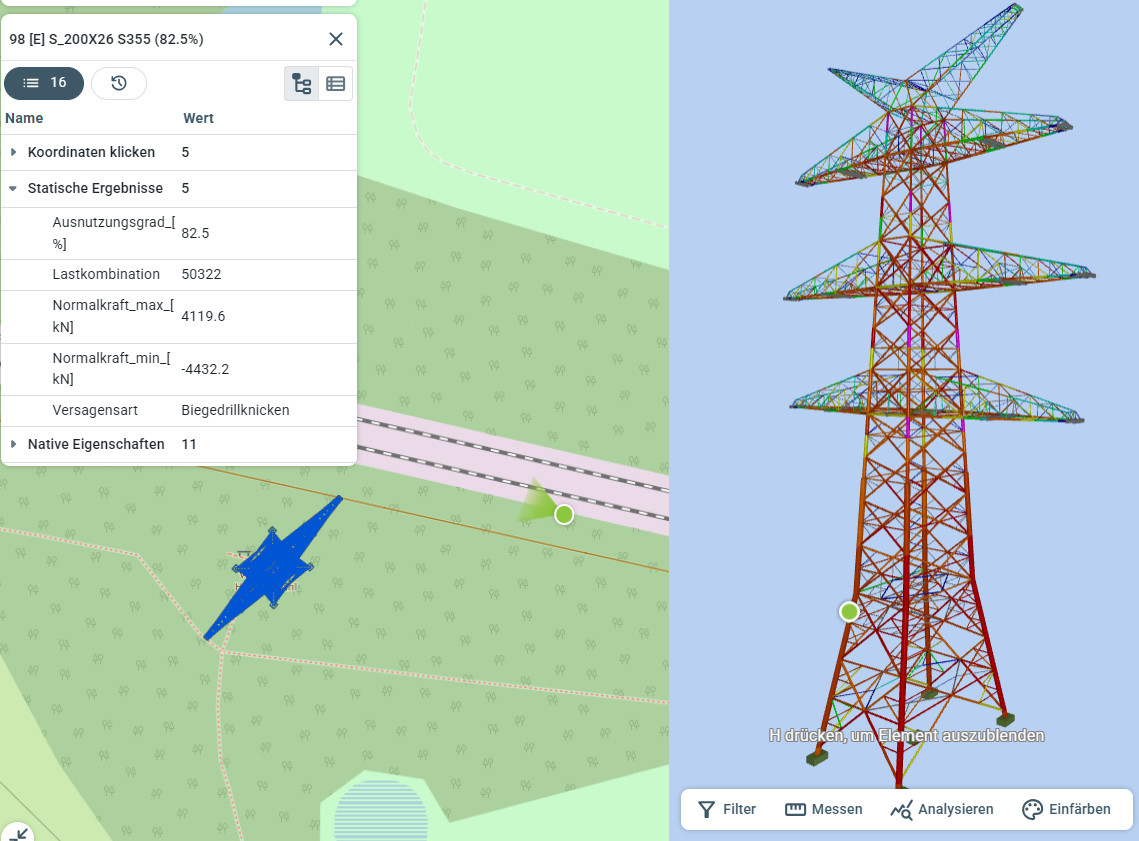Select the Lastkombination 50322 row

[x=178, y=274]
